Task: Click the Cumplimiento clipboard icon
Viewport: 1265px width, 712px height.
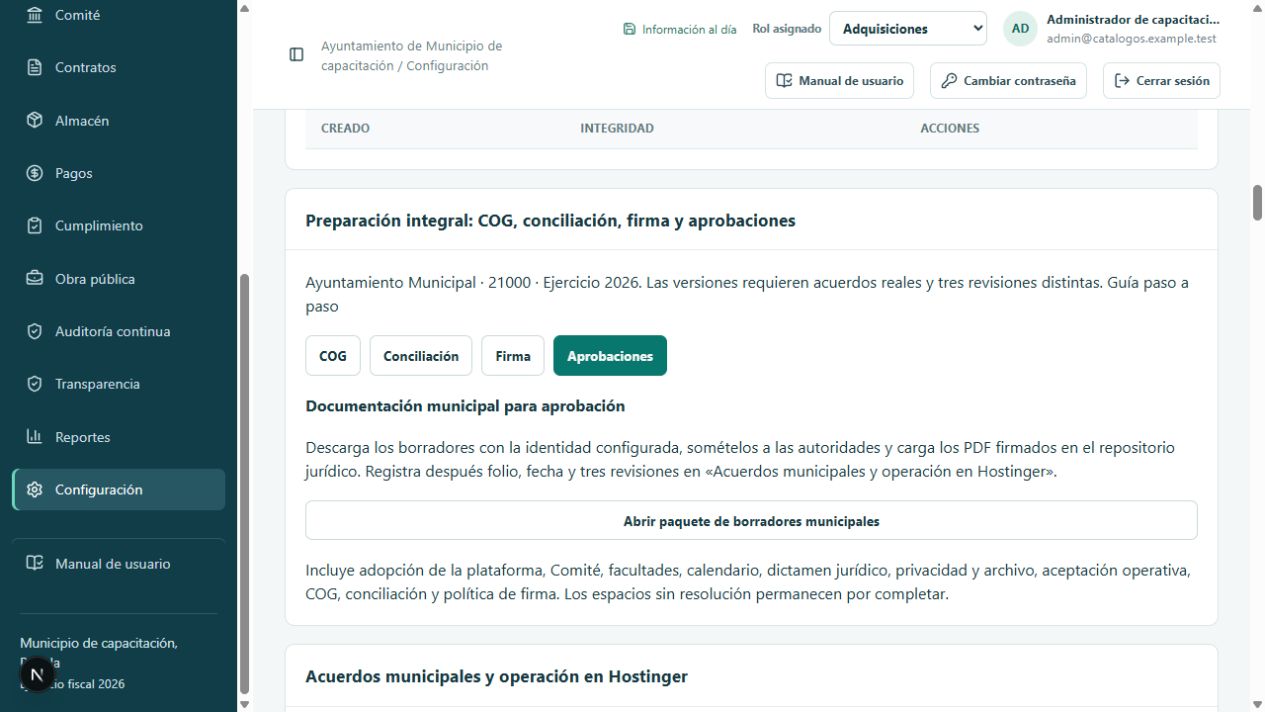Action: [35, 226]
